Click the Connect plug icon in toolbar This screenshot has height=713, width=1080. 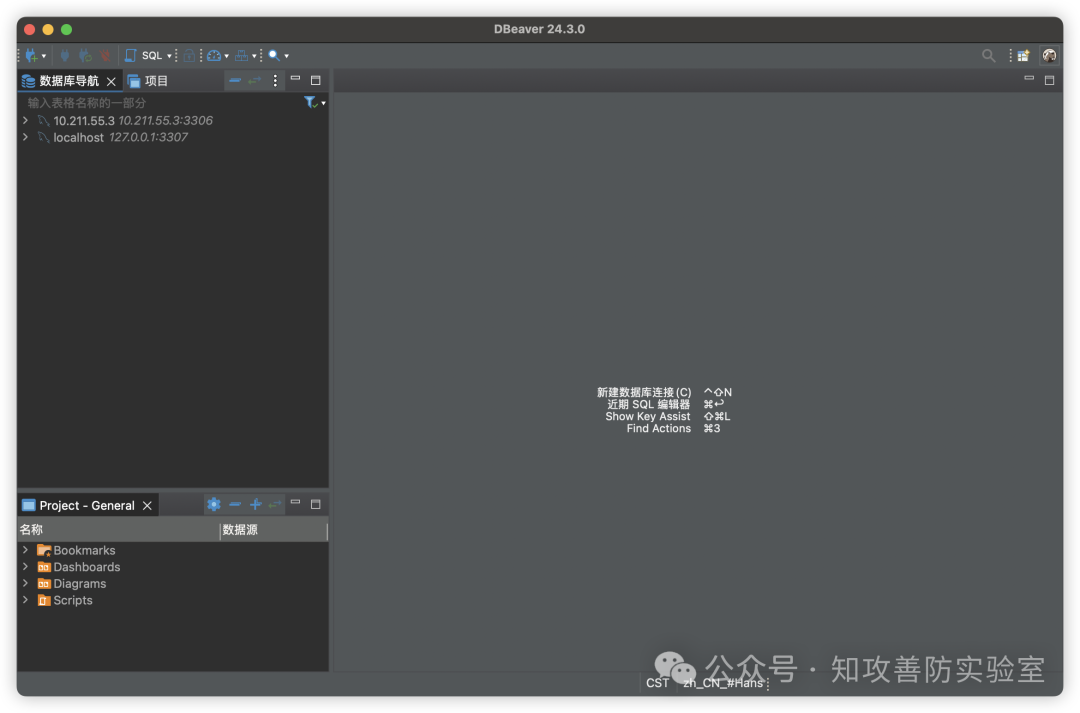click(65, 56)
